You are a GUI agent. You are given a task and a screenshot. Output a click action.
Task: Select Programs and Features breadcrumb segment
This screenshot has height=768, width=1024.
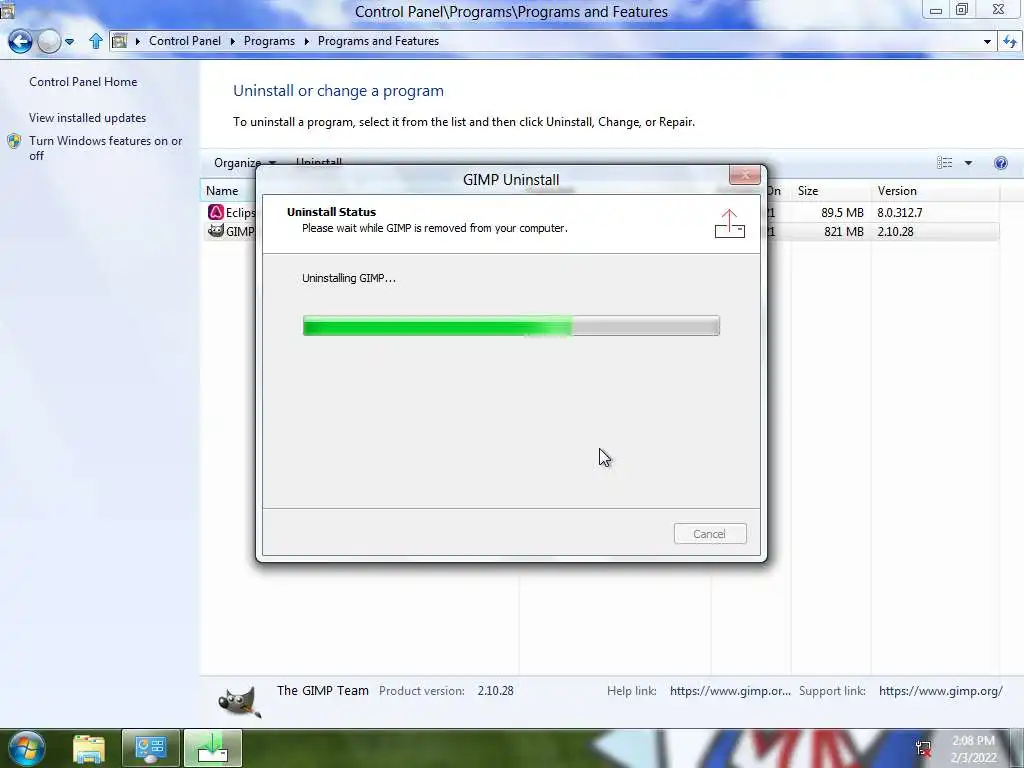[x=378, y=40]
